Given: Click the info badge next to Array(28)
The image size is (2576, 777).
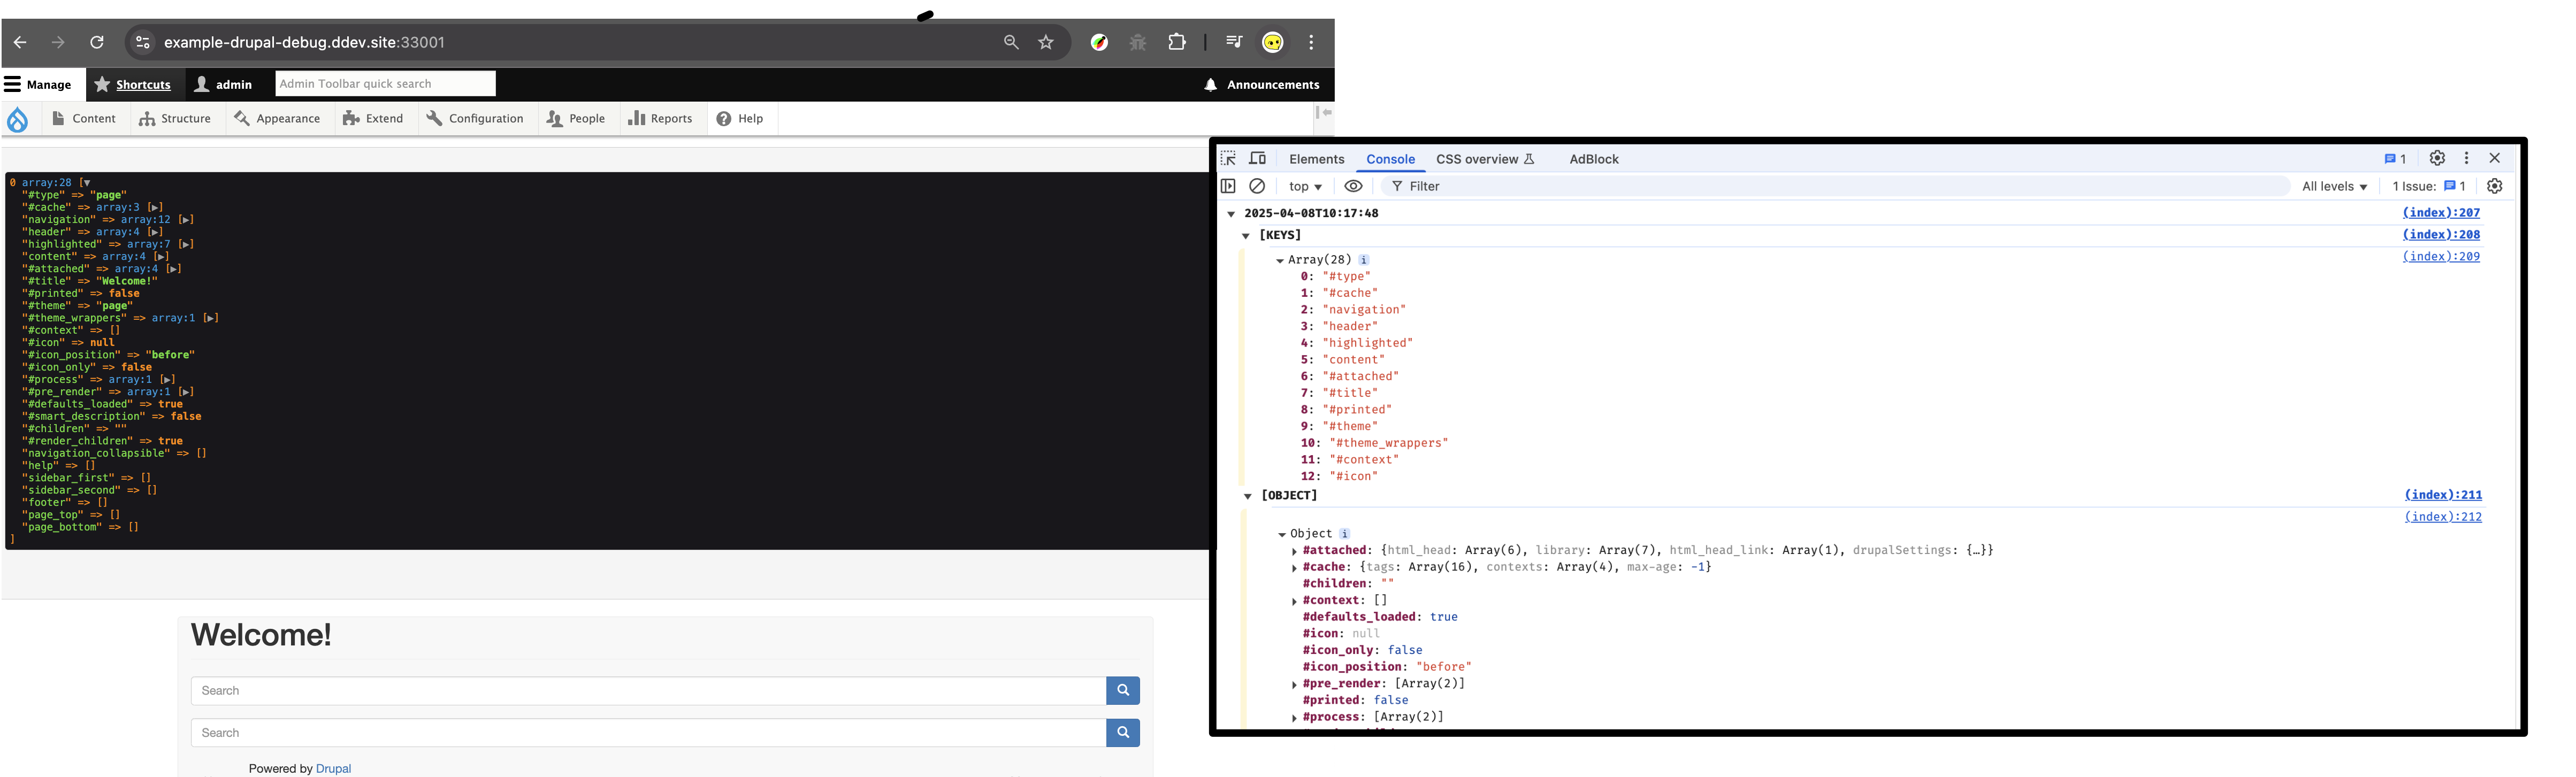Looking at the screenshot, I should 1363,260.
